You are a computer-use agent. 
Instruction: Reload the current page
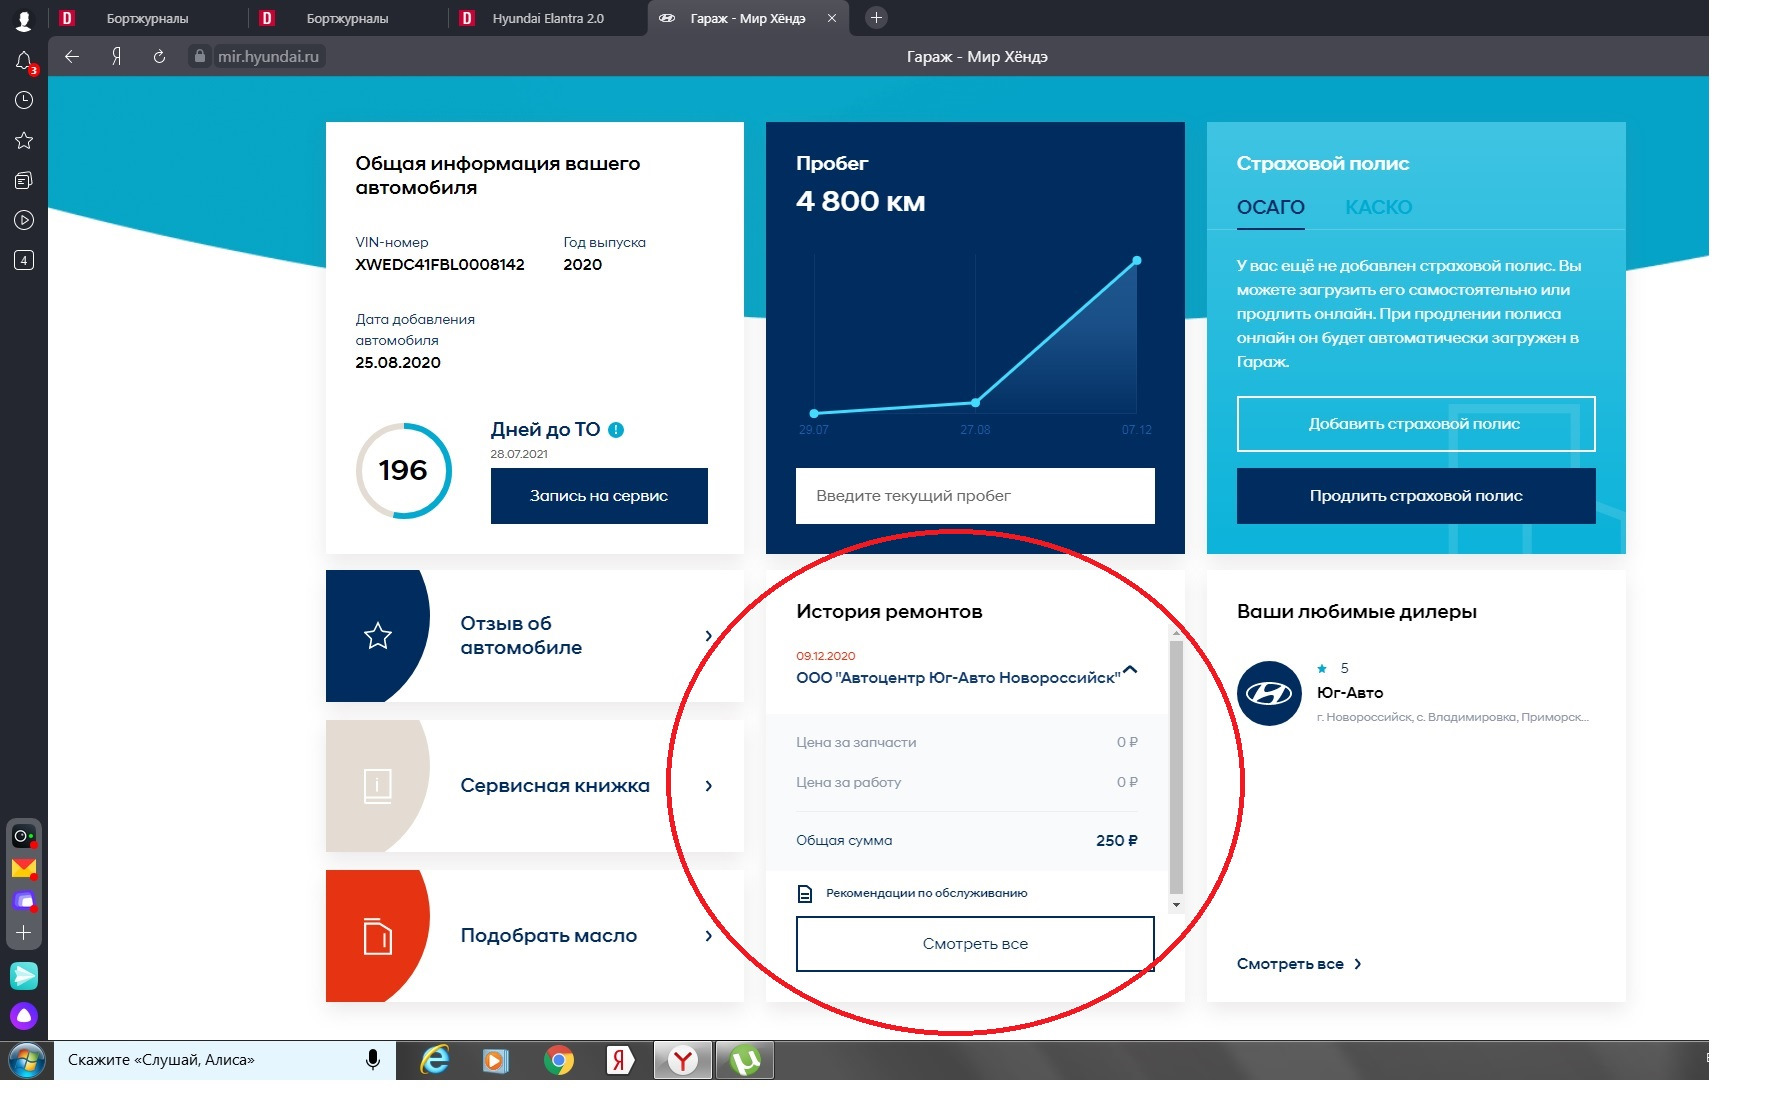[x=159, y=57]
